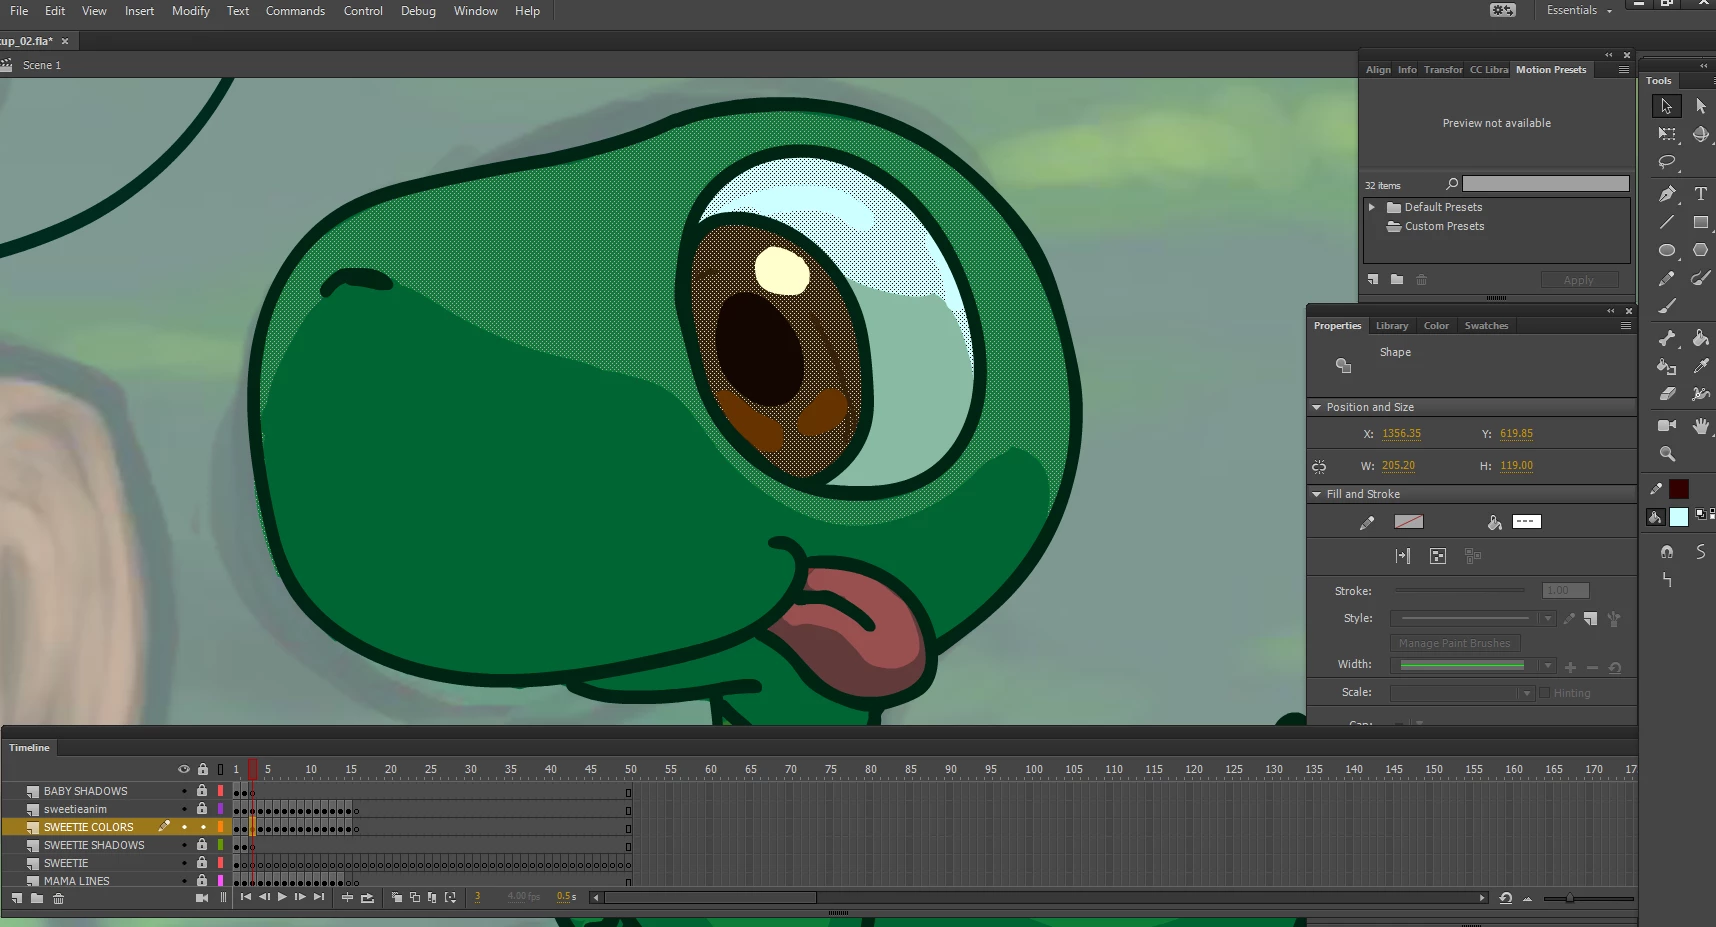Viewport: 1716px width, 927px height.
Task: Select the Camera tool
Action: pyautogui.click(x=1666, y=426)
